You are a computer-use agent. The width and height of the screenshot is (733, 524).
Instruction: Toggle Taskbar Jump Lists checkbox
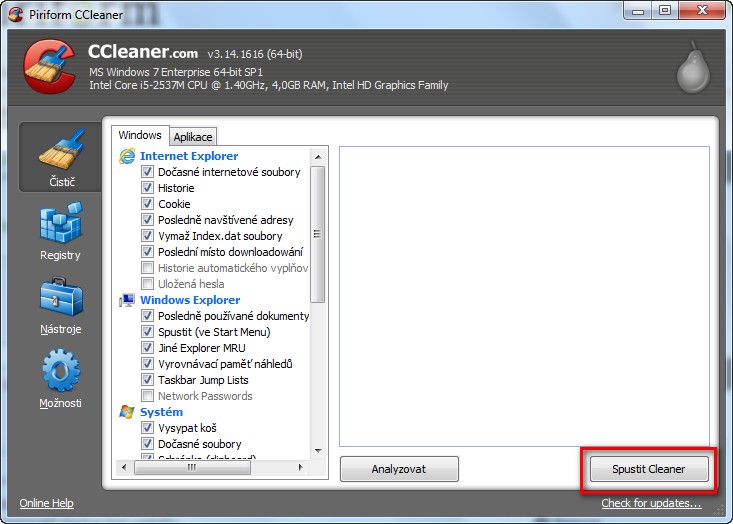(x=147, y=380)
